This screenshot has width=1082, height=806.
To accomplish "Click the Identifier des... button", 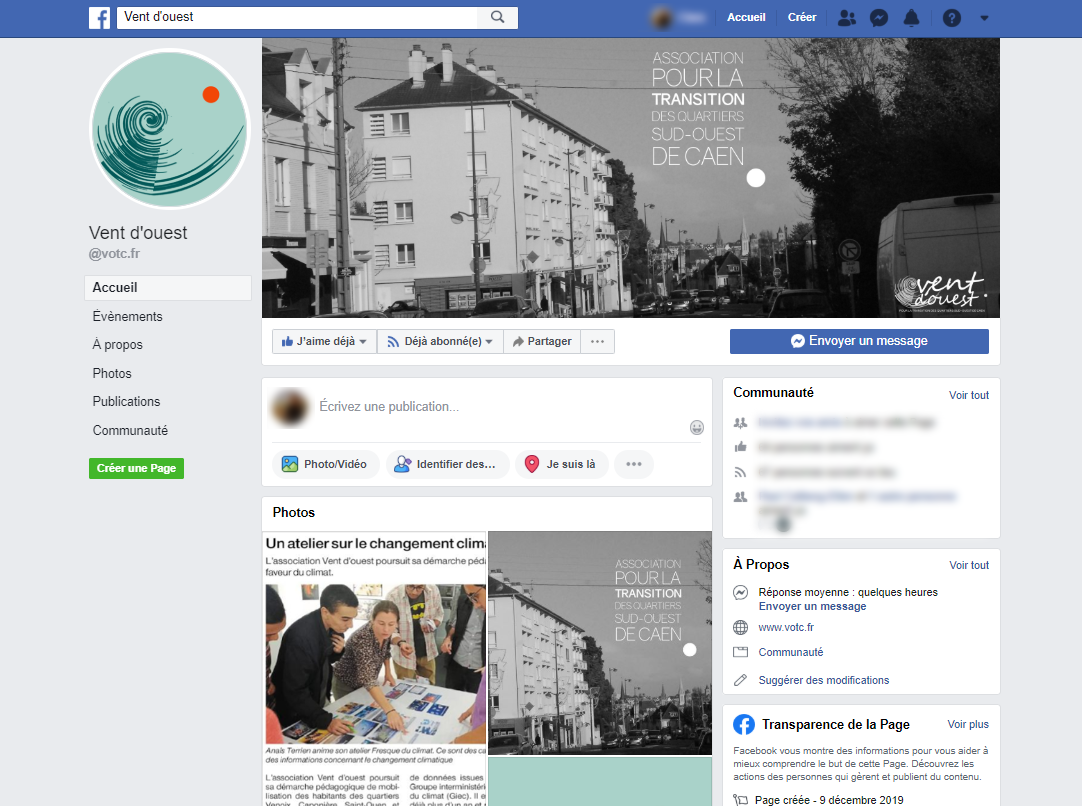I will (447, 464).
